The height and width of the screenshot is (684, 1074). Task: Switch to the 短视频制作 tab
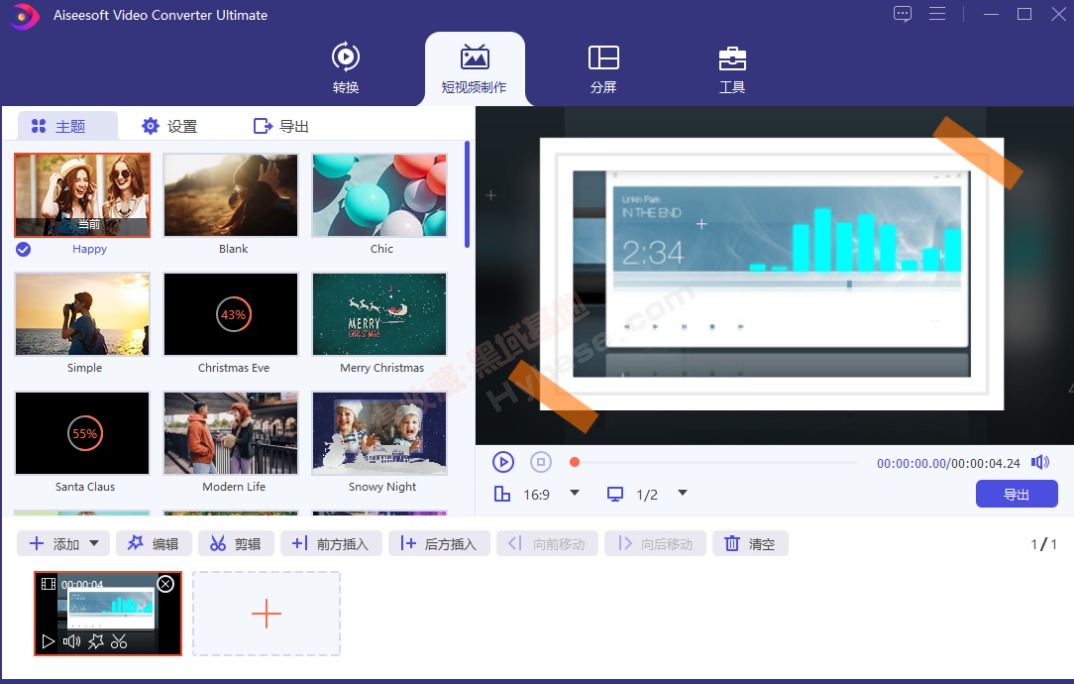pos(474,68)
